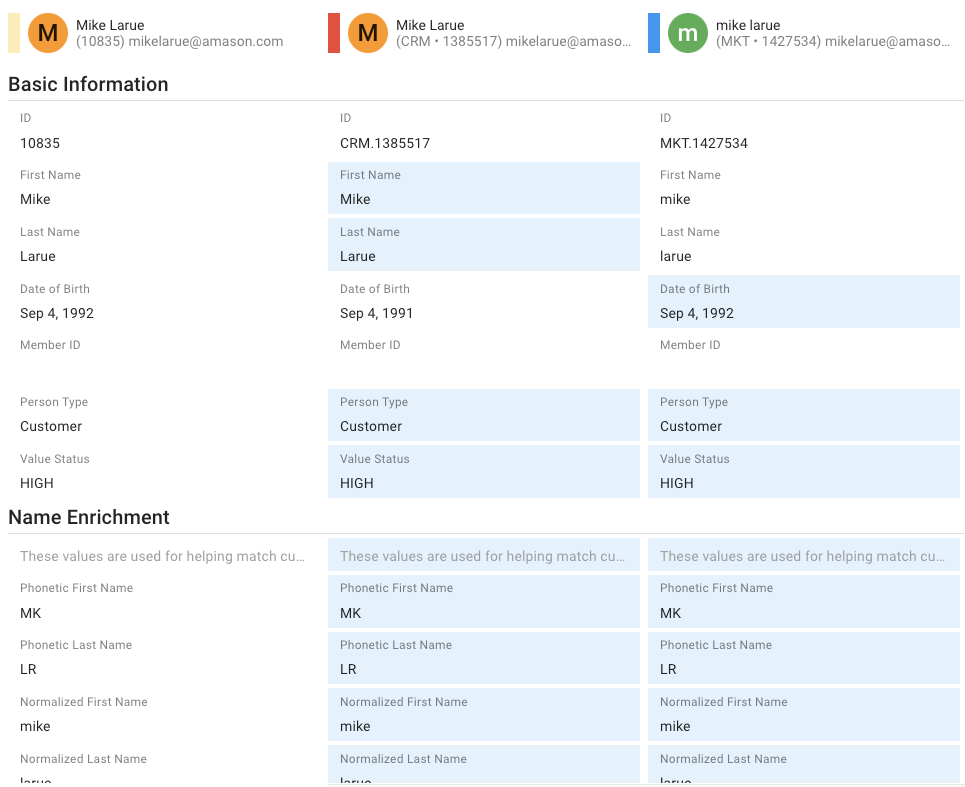
Task: Click the red bar next to the CRM record
Action: 334,33
